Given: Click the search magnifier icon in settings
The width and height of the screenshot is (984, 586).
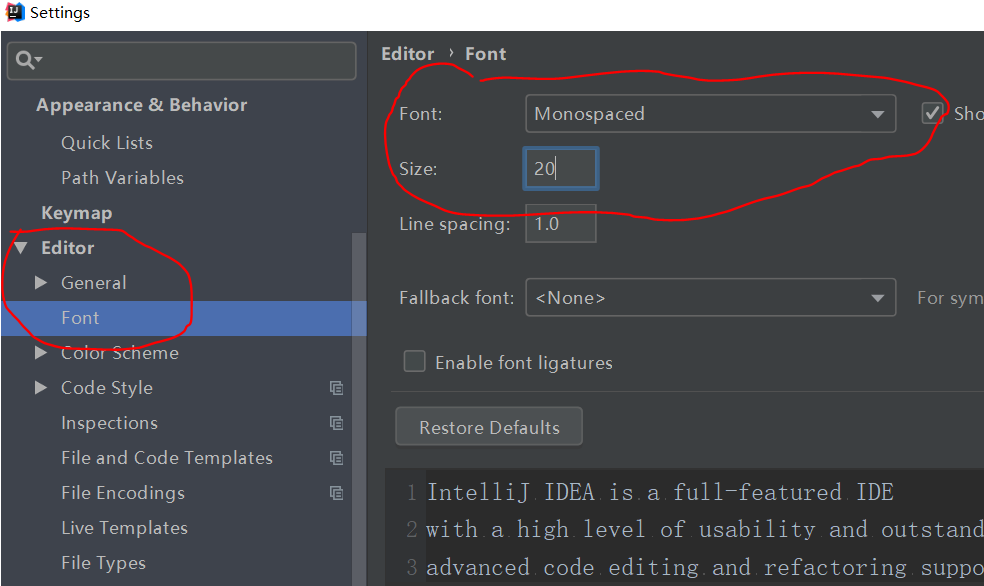Looking at the screenshot, I should click(26, 61).
